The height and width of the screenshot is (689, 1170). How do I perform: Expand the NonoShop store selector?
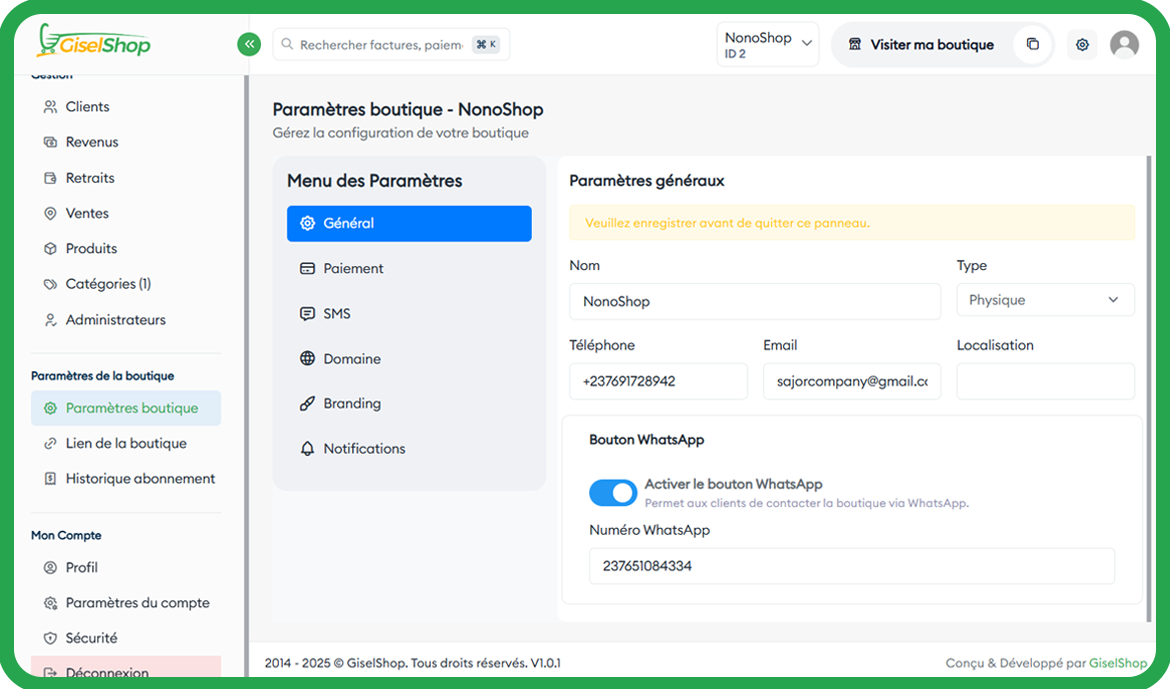click(x=767, y=45)
